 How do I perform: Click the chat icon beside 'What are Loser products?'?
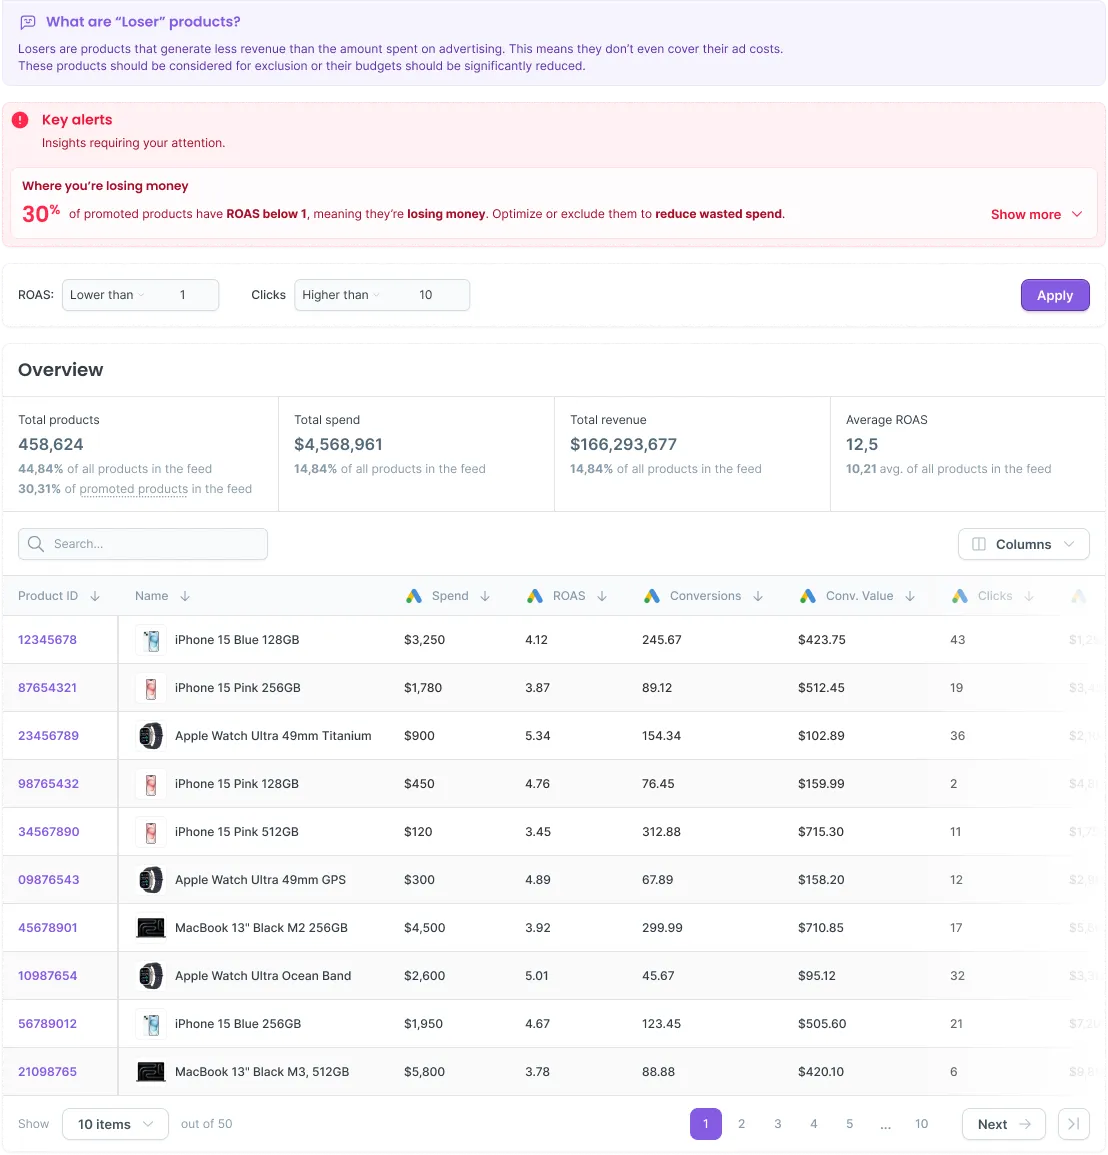[28, 22]
